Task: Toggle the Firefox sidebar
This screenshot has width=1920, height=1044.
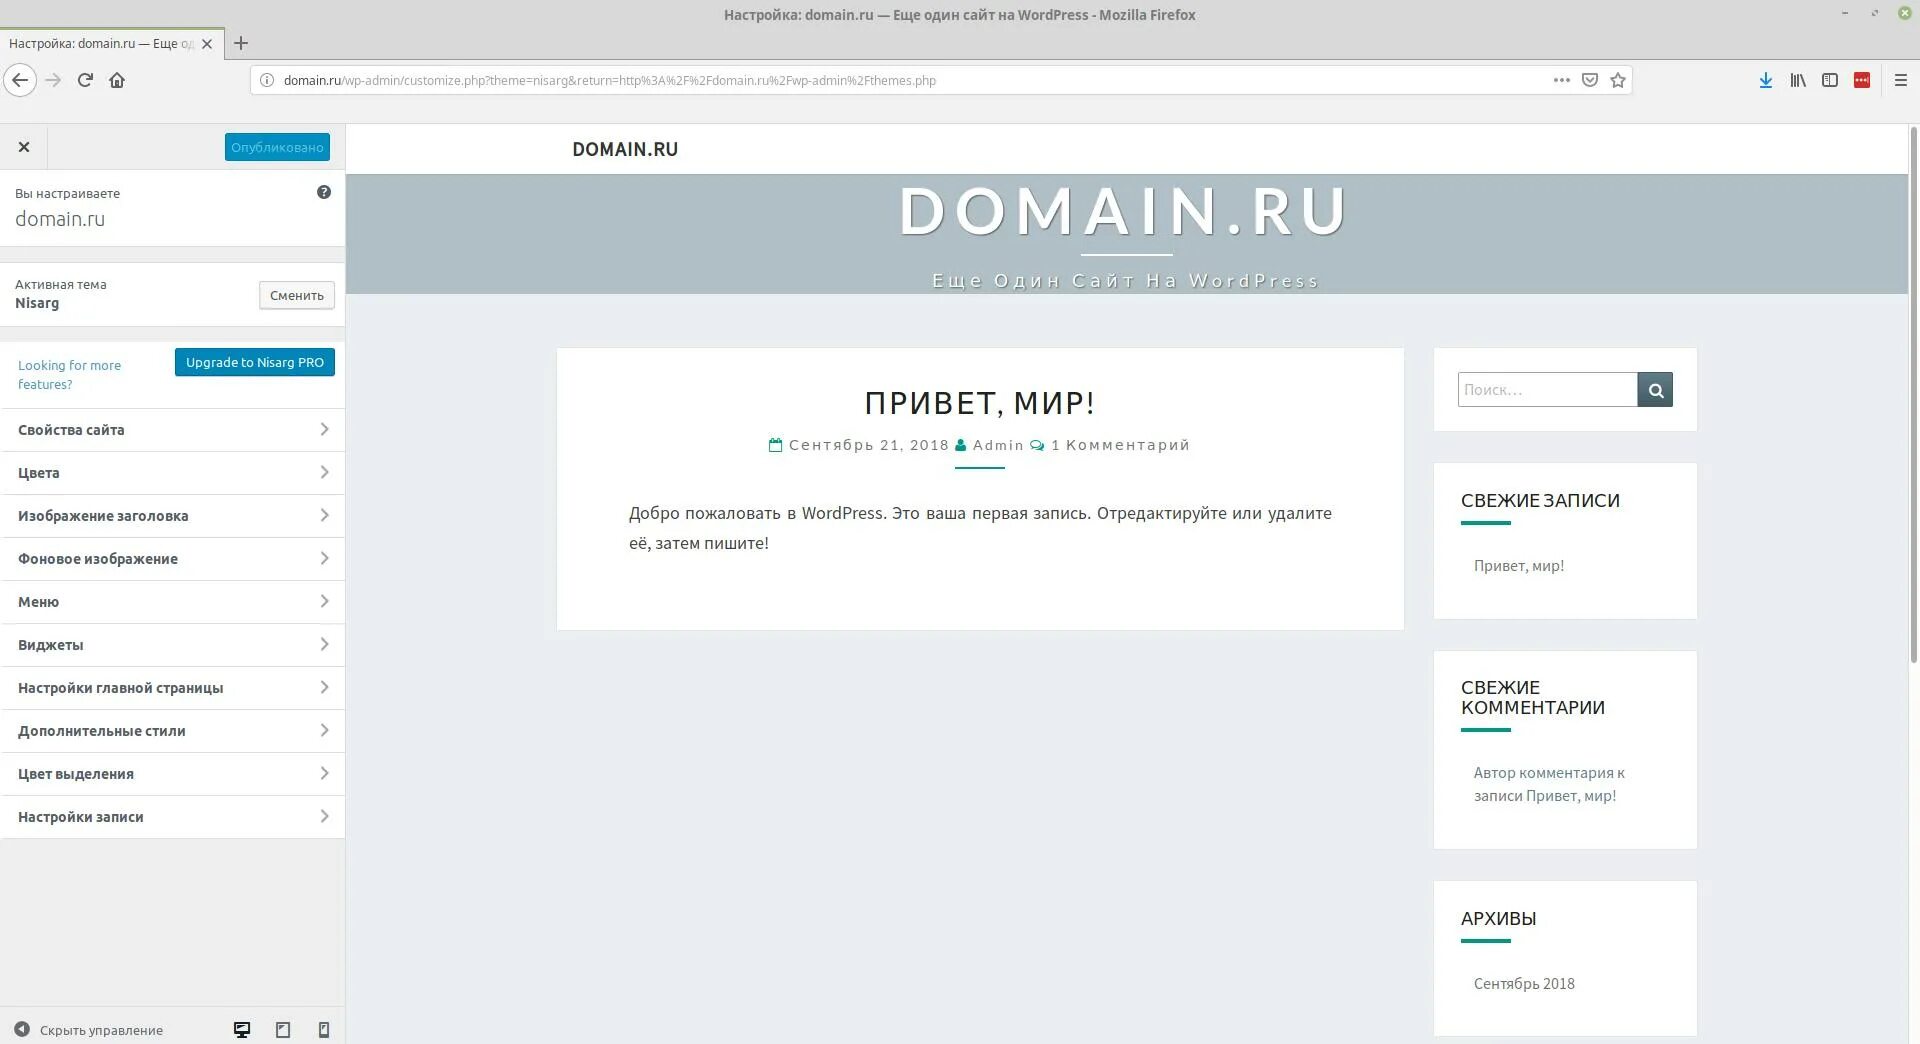Action: [x=1830, y=80]
